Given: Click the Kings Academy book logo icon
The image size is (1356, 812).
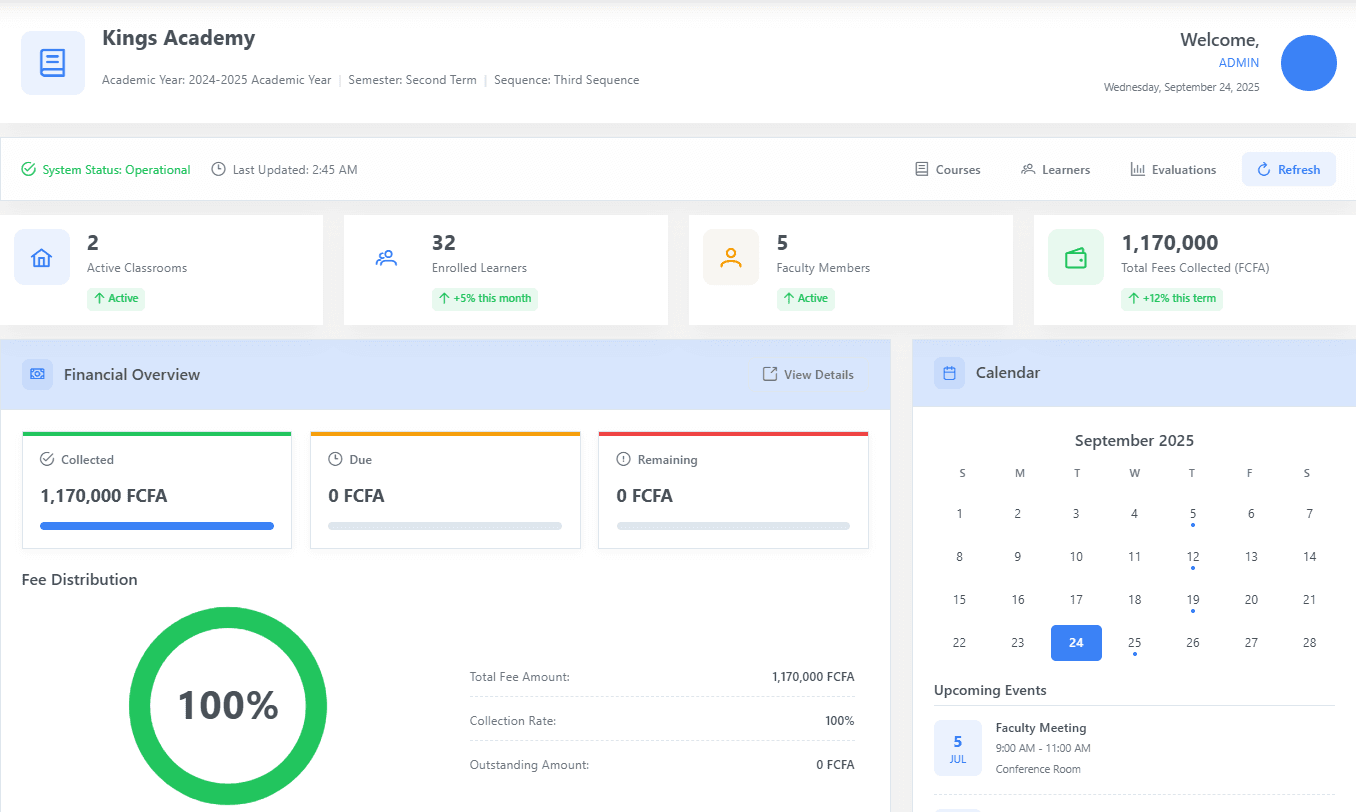Looking at the screenshot, I should [53, 63].
